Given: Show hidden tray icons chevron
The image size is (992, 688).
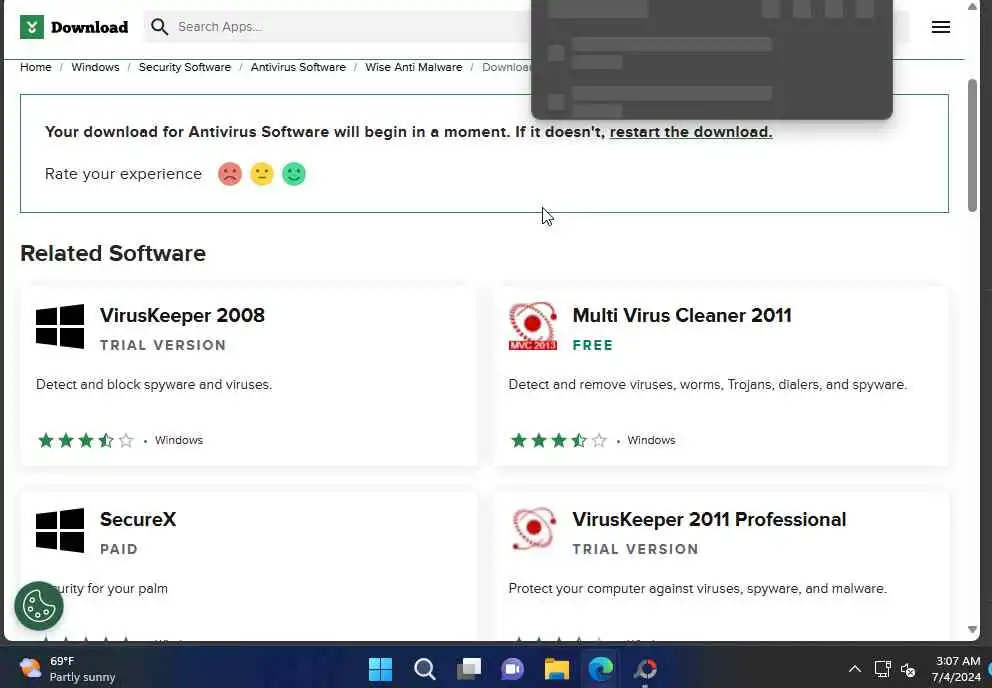Looking at the screenshot, I should click(x=855, y=668).
